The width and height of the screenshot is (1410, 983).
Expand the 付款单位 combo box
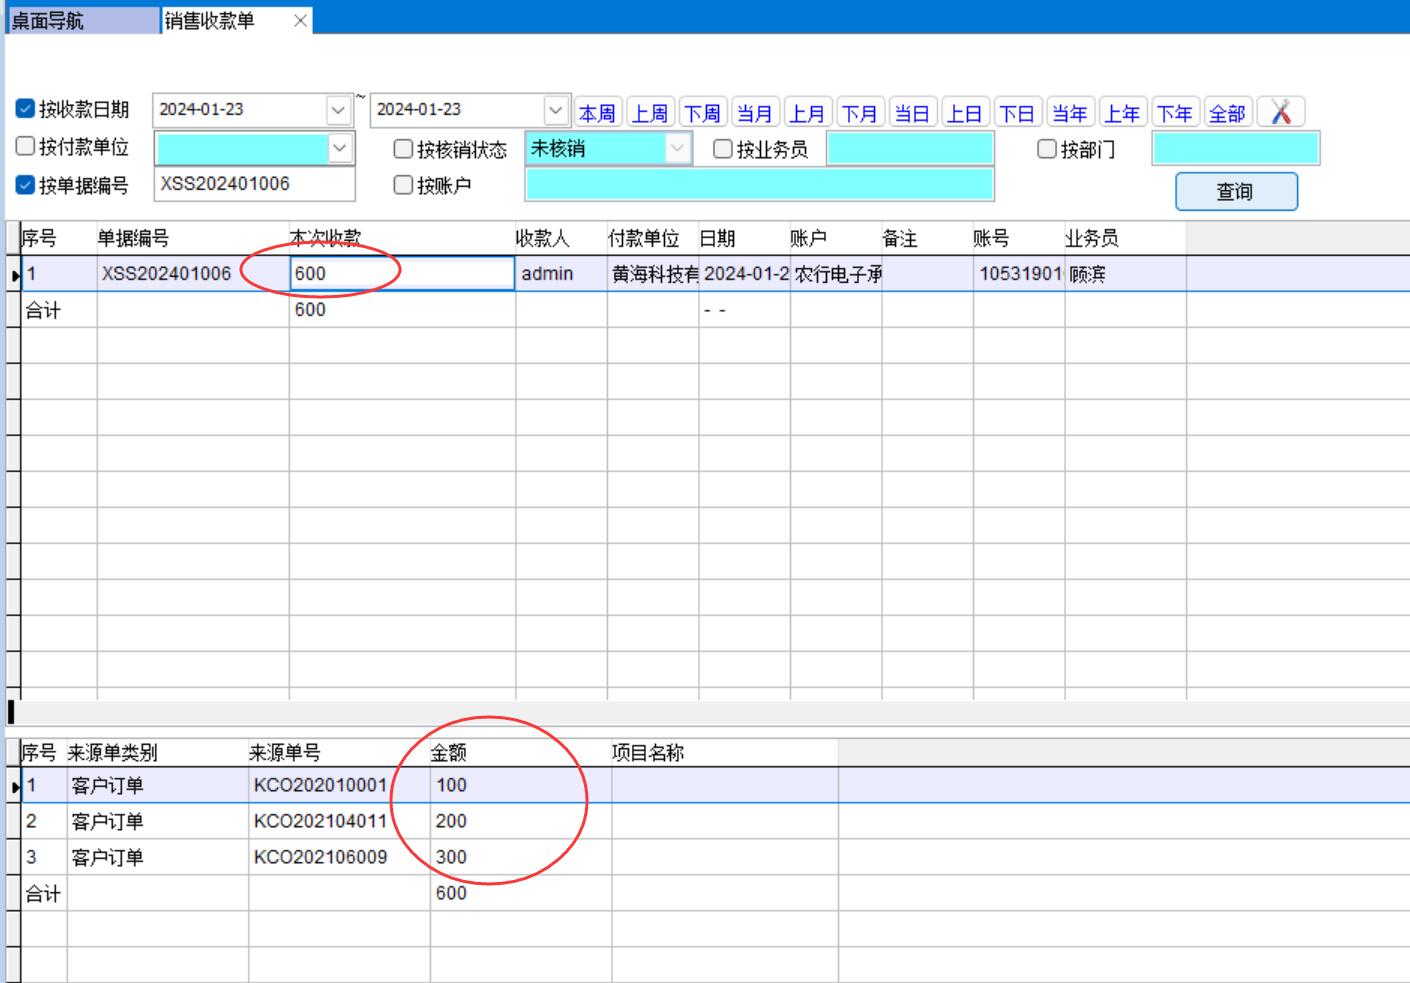(340, 149)
